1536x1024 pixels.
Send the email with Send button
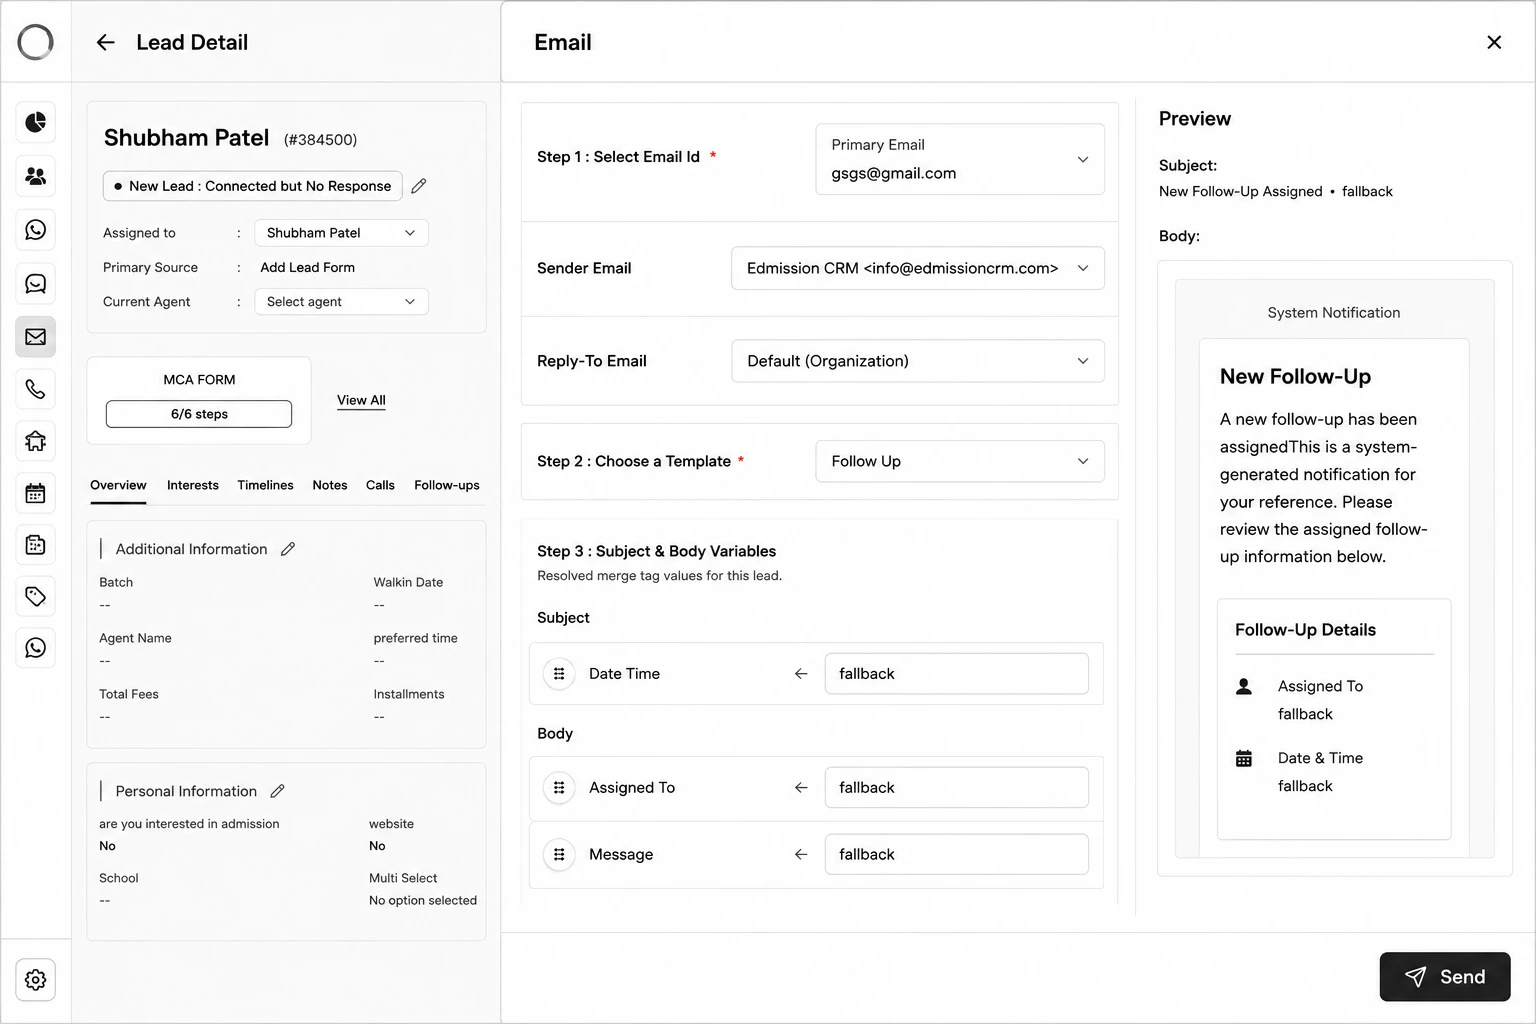click(1445, 977)
